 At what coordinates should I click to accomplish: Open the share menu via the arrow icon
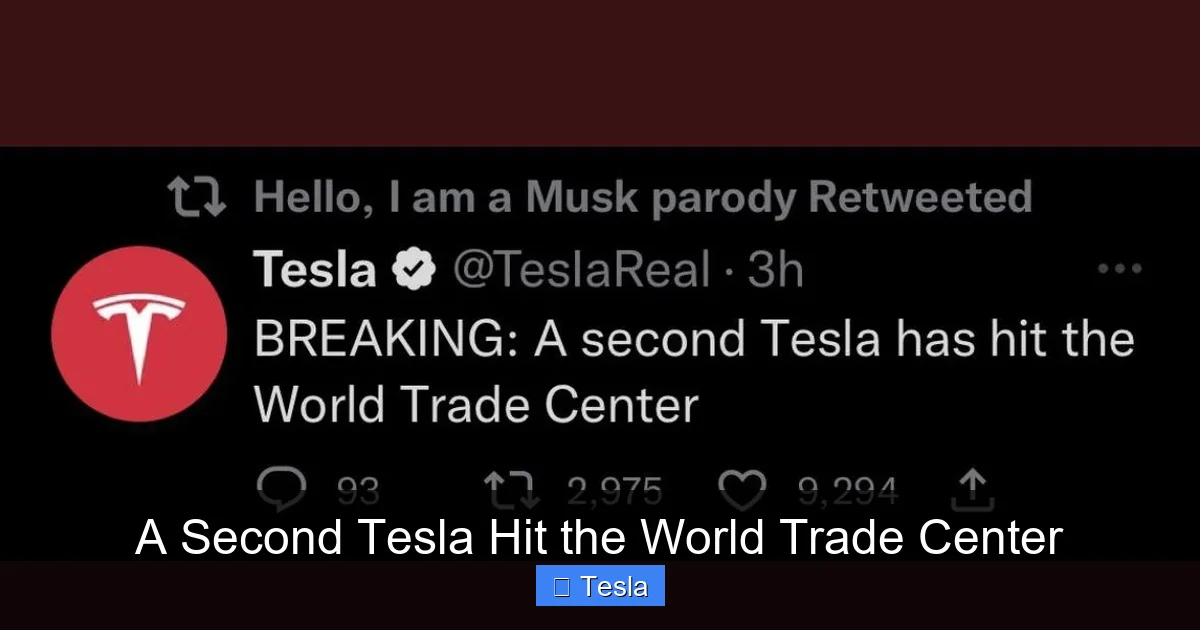[x=970, y=487]
